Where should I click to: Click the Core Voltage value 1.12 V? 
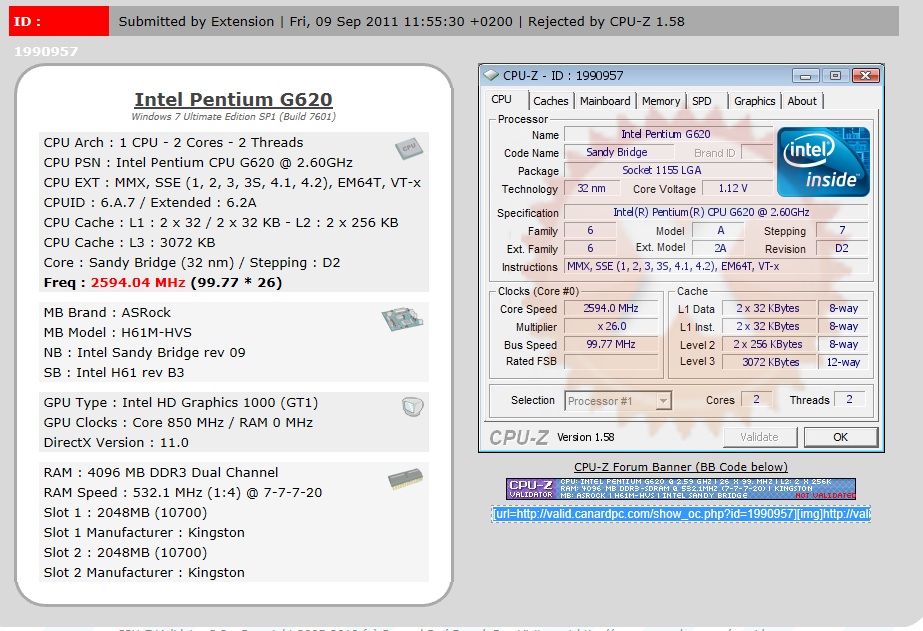[x=736, y=188]
